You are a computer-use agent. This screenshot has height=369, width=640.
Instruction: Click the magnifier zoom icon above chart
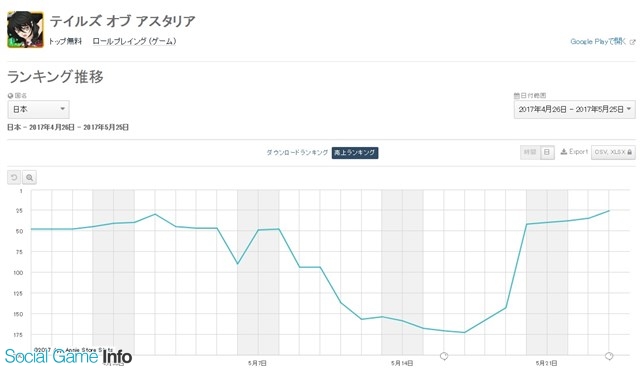29,178
